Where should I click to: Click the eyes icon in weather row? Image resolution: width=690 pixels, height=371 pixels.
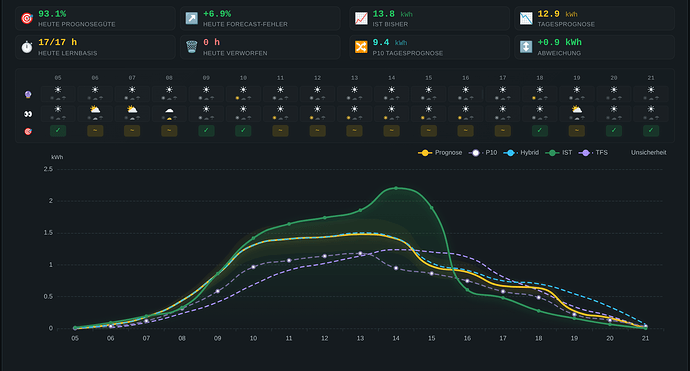pos(28,114)
